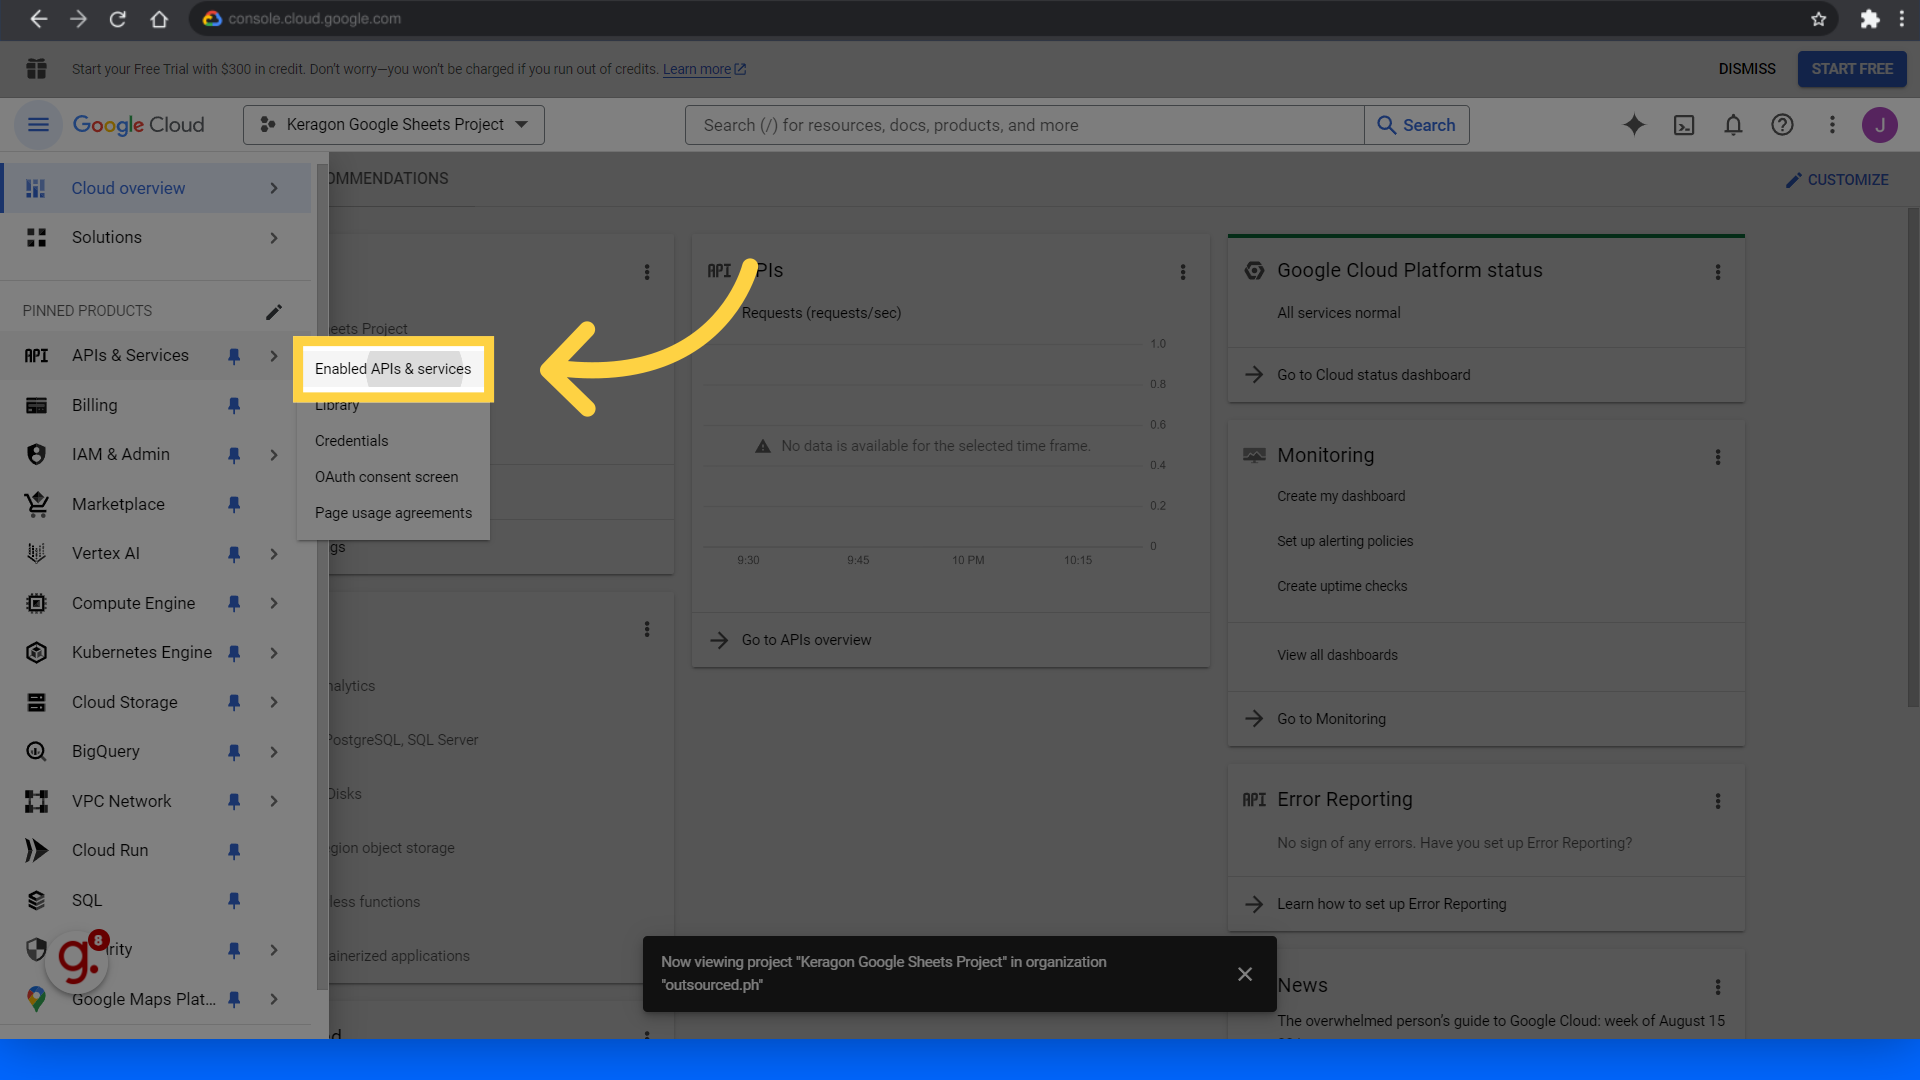Screen dimensions: 1920x1080
Task: Expand VPC Network submenu chevron
Action: tap(274, 801)
